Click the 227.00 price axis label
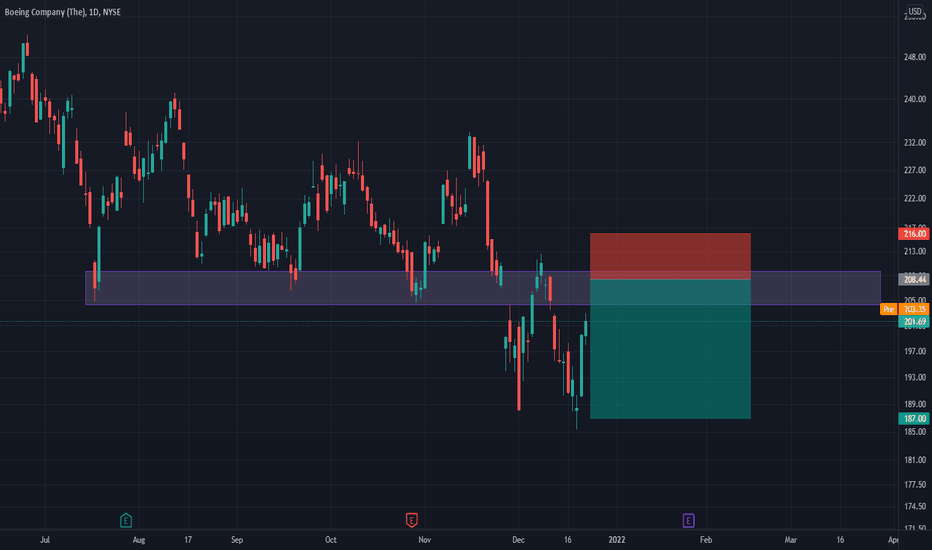Viewport: 932px width, 550px height. coord(915,170)
